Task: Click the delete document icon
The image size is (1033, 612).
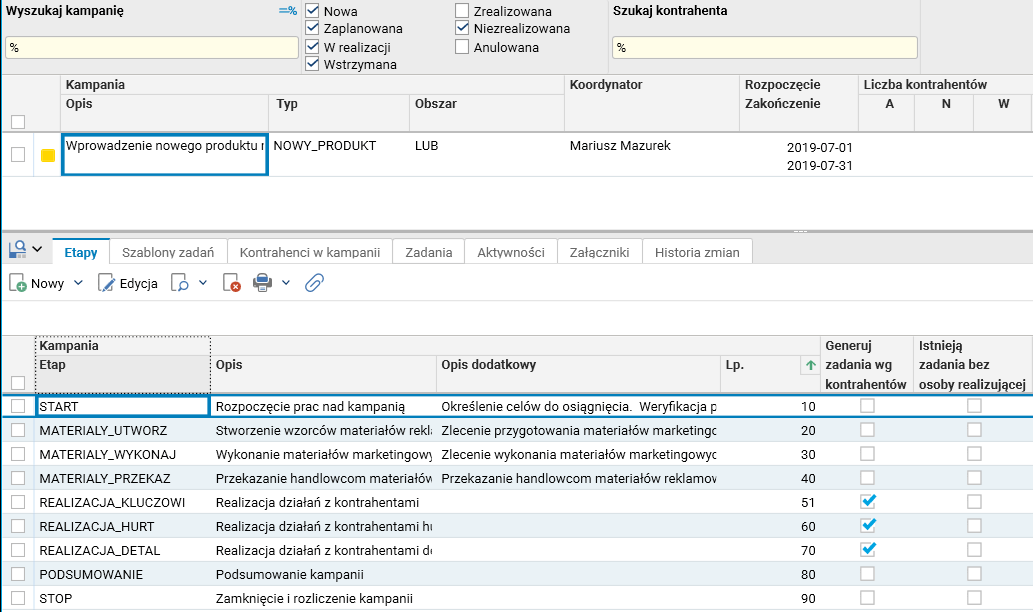Action: 232,284
